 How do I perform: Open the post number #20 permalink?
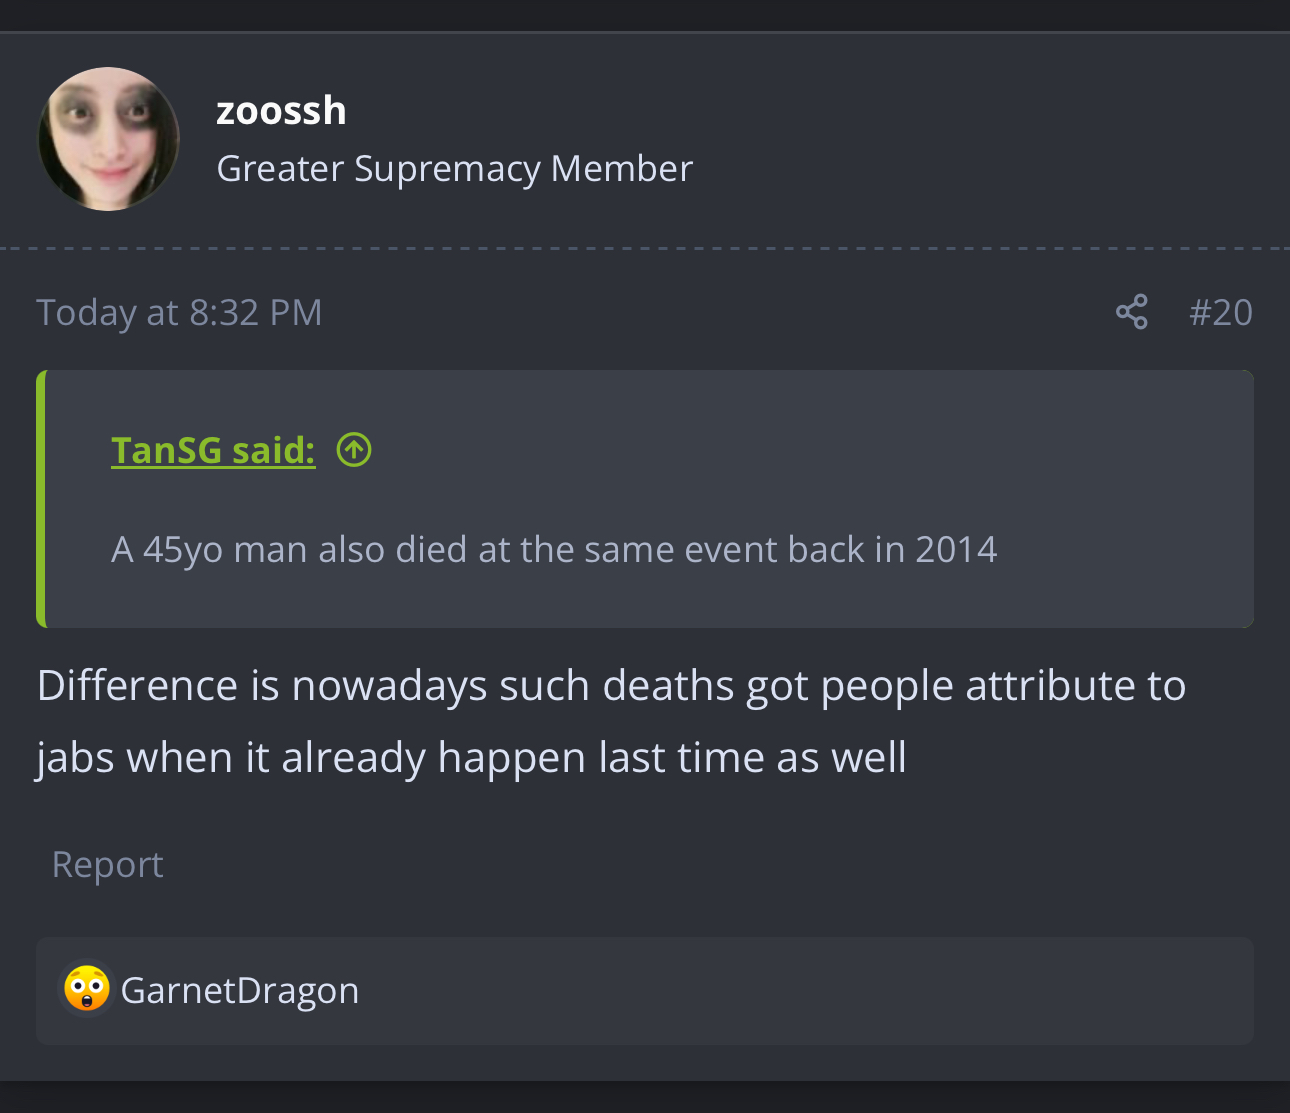point(1220,313)
